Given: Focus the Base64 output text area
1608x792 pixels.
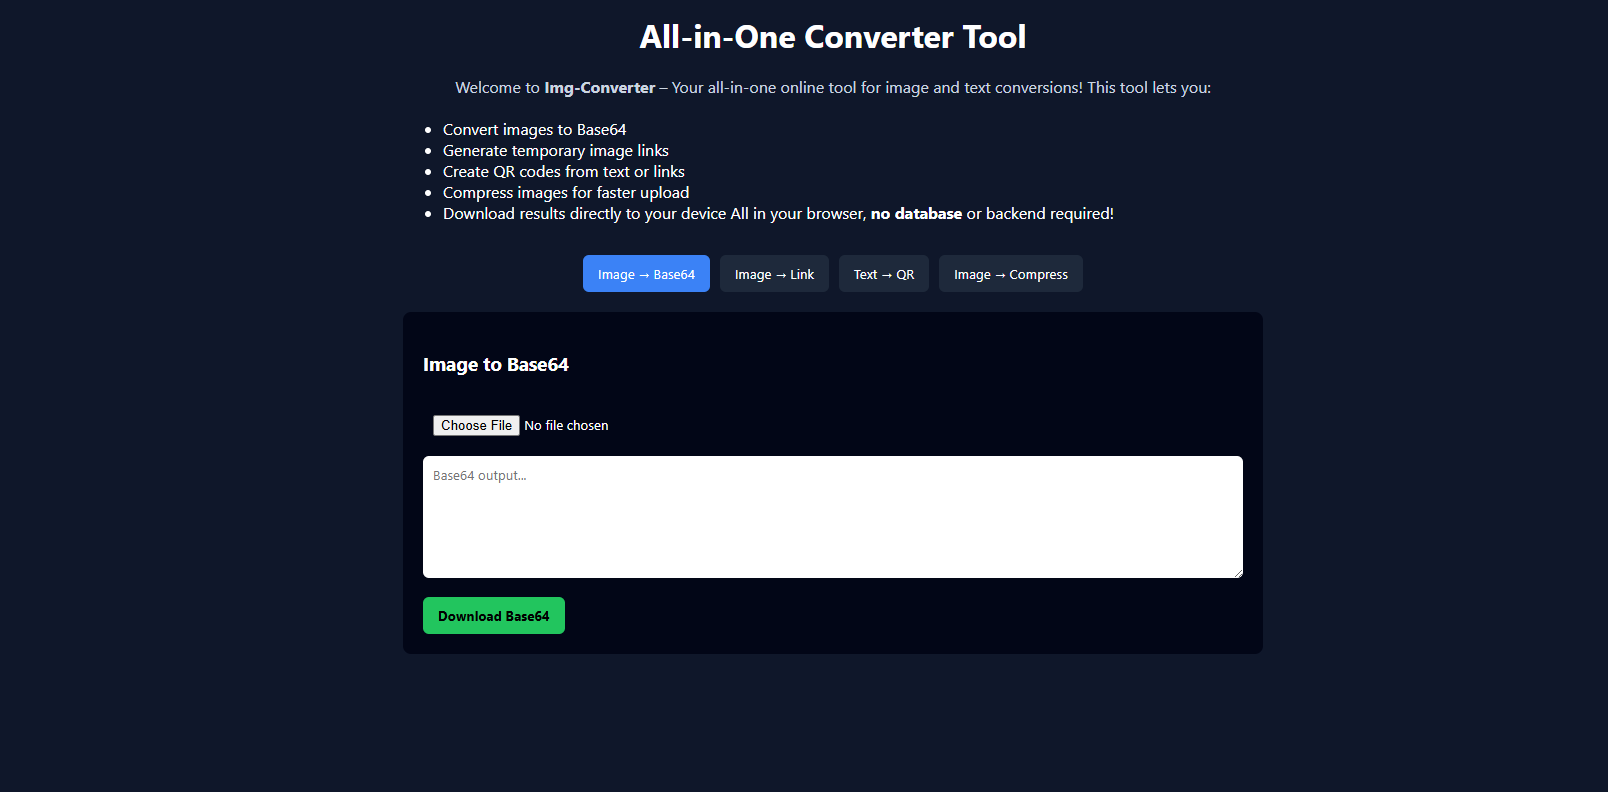Looking at the screenshot, I should 832,517.
